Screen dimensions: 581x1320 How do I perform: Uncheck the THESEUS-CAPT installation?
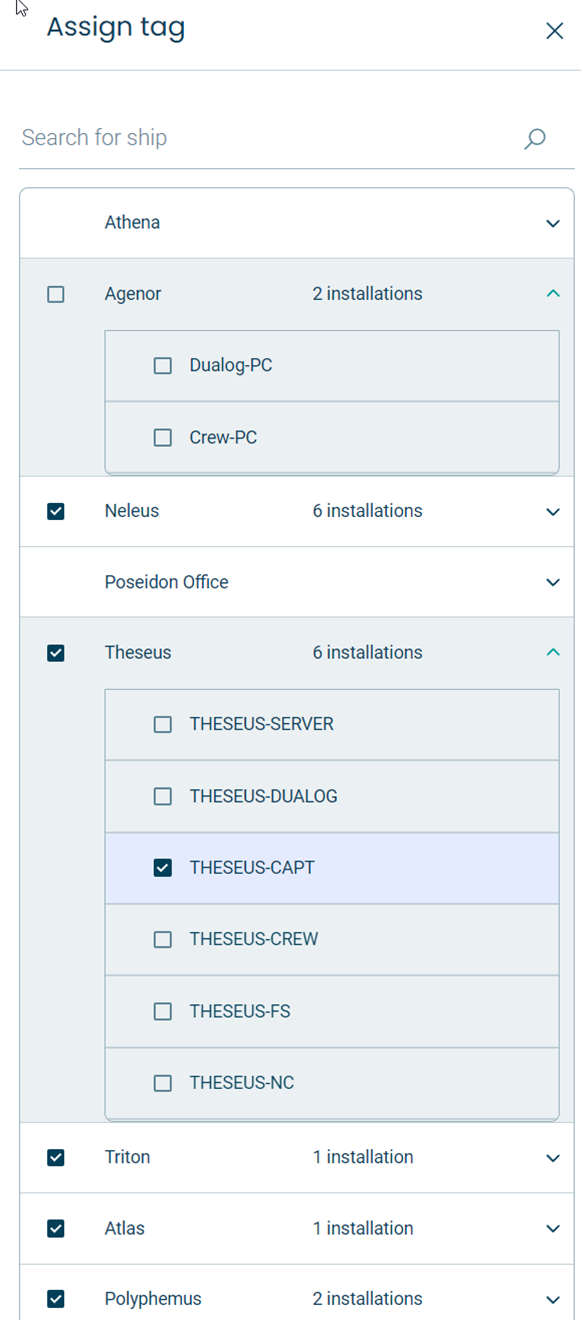click(x=163, y=868)
